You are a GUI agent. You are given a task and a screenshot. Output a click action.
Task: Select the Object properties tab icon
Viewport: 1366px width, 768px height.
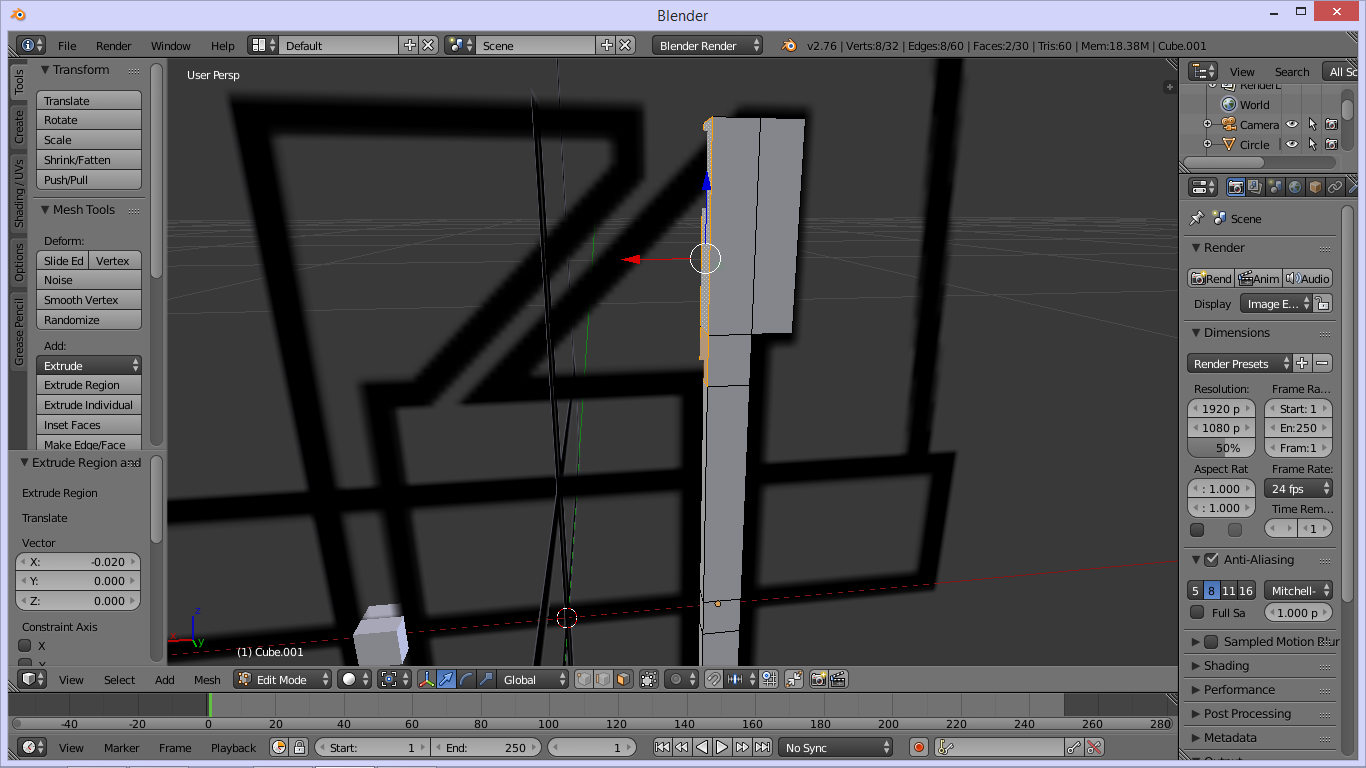tap(1315, 187)
